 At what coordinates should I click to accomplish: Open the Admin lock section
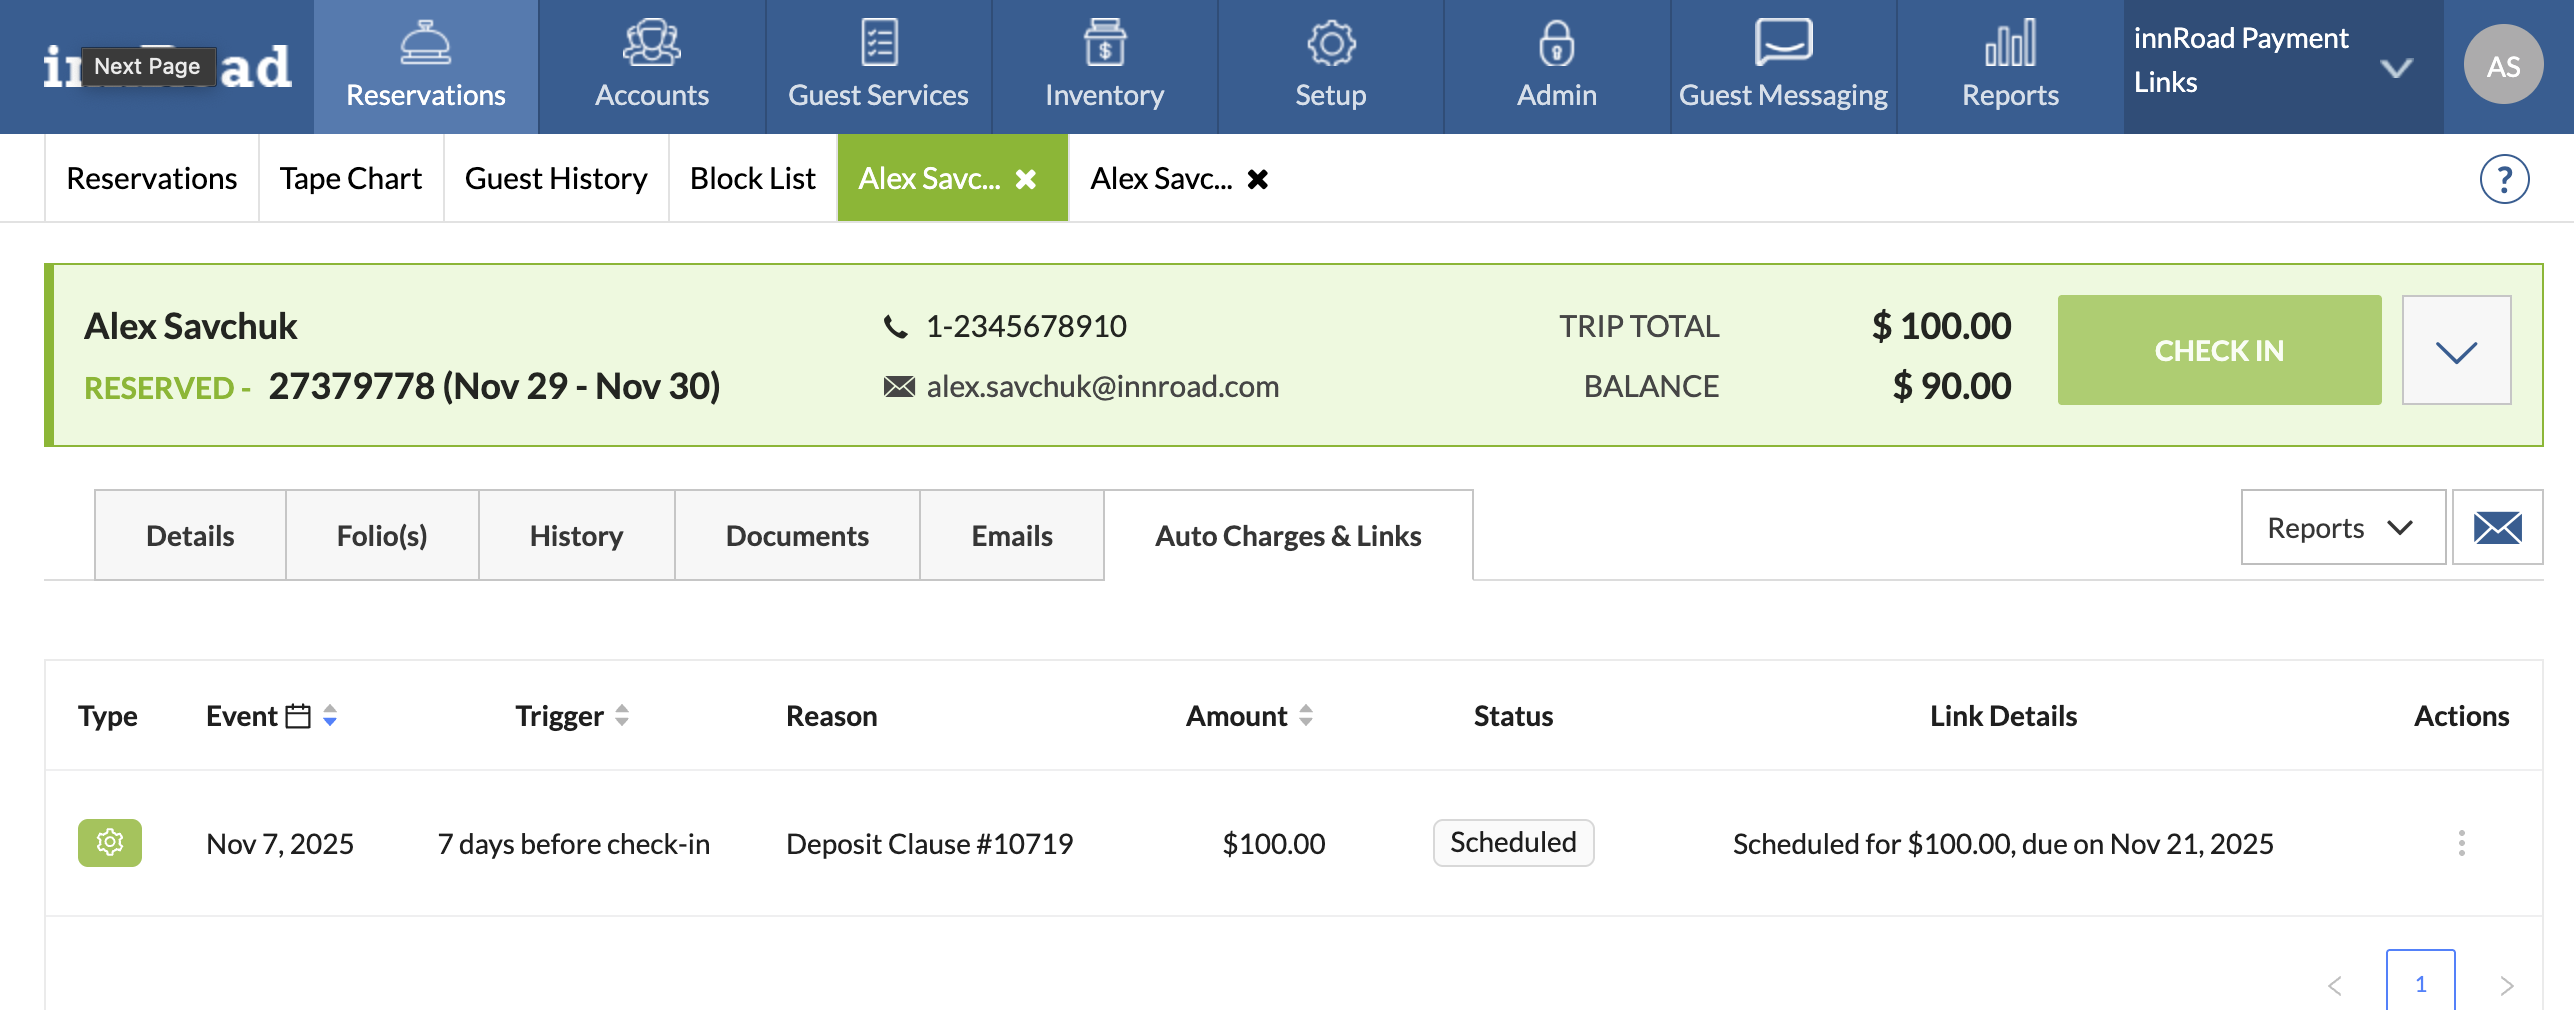click(1556, 66)
